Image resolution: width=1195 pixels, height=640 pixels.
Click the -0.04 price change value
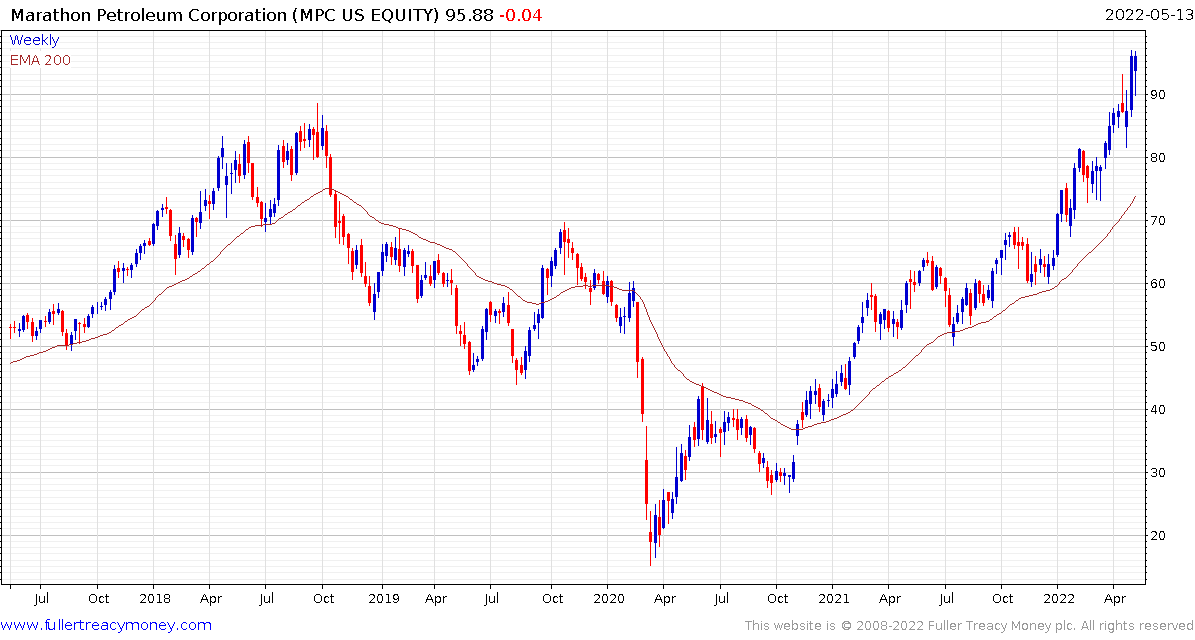pos(520,14)
